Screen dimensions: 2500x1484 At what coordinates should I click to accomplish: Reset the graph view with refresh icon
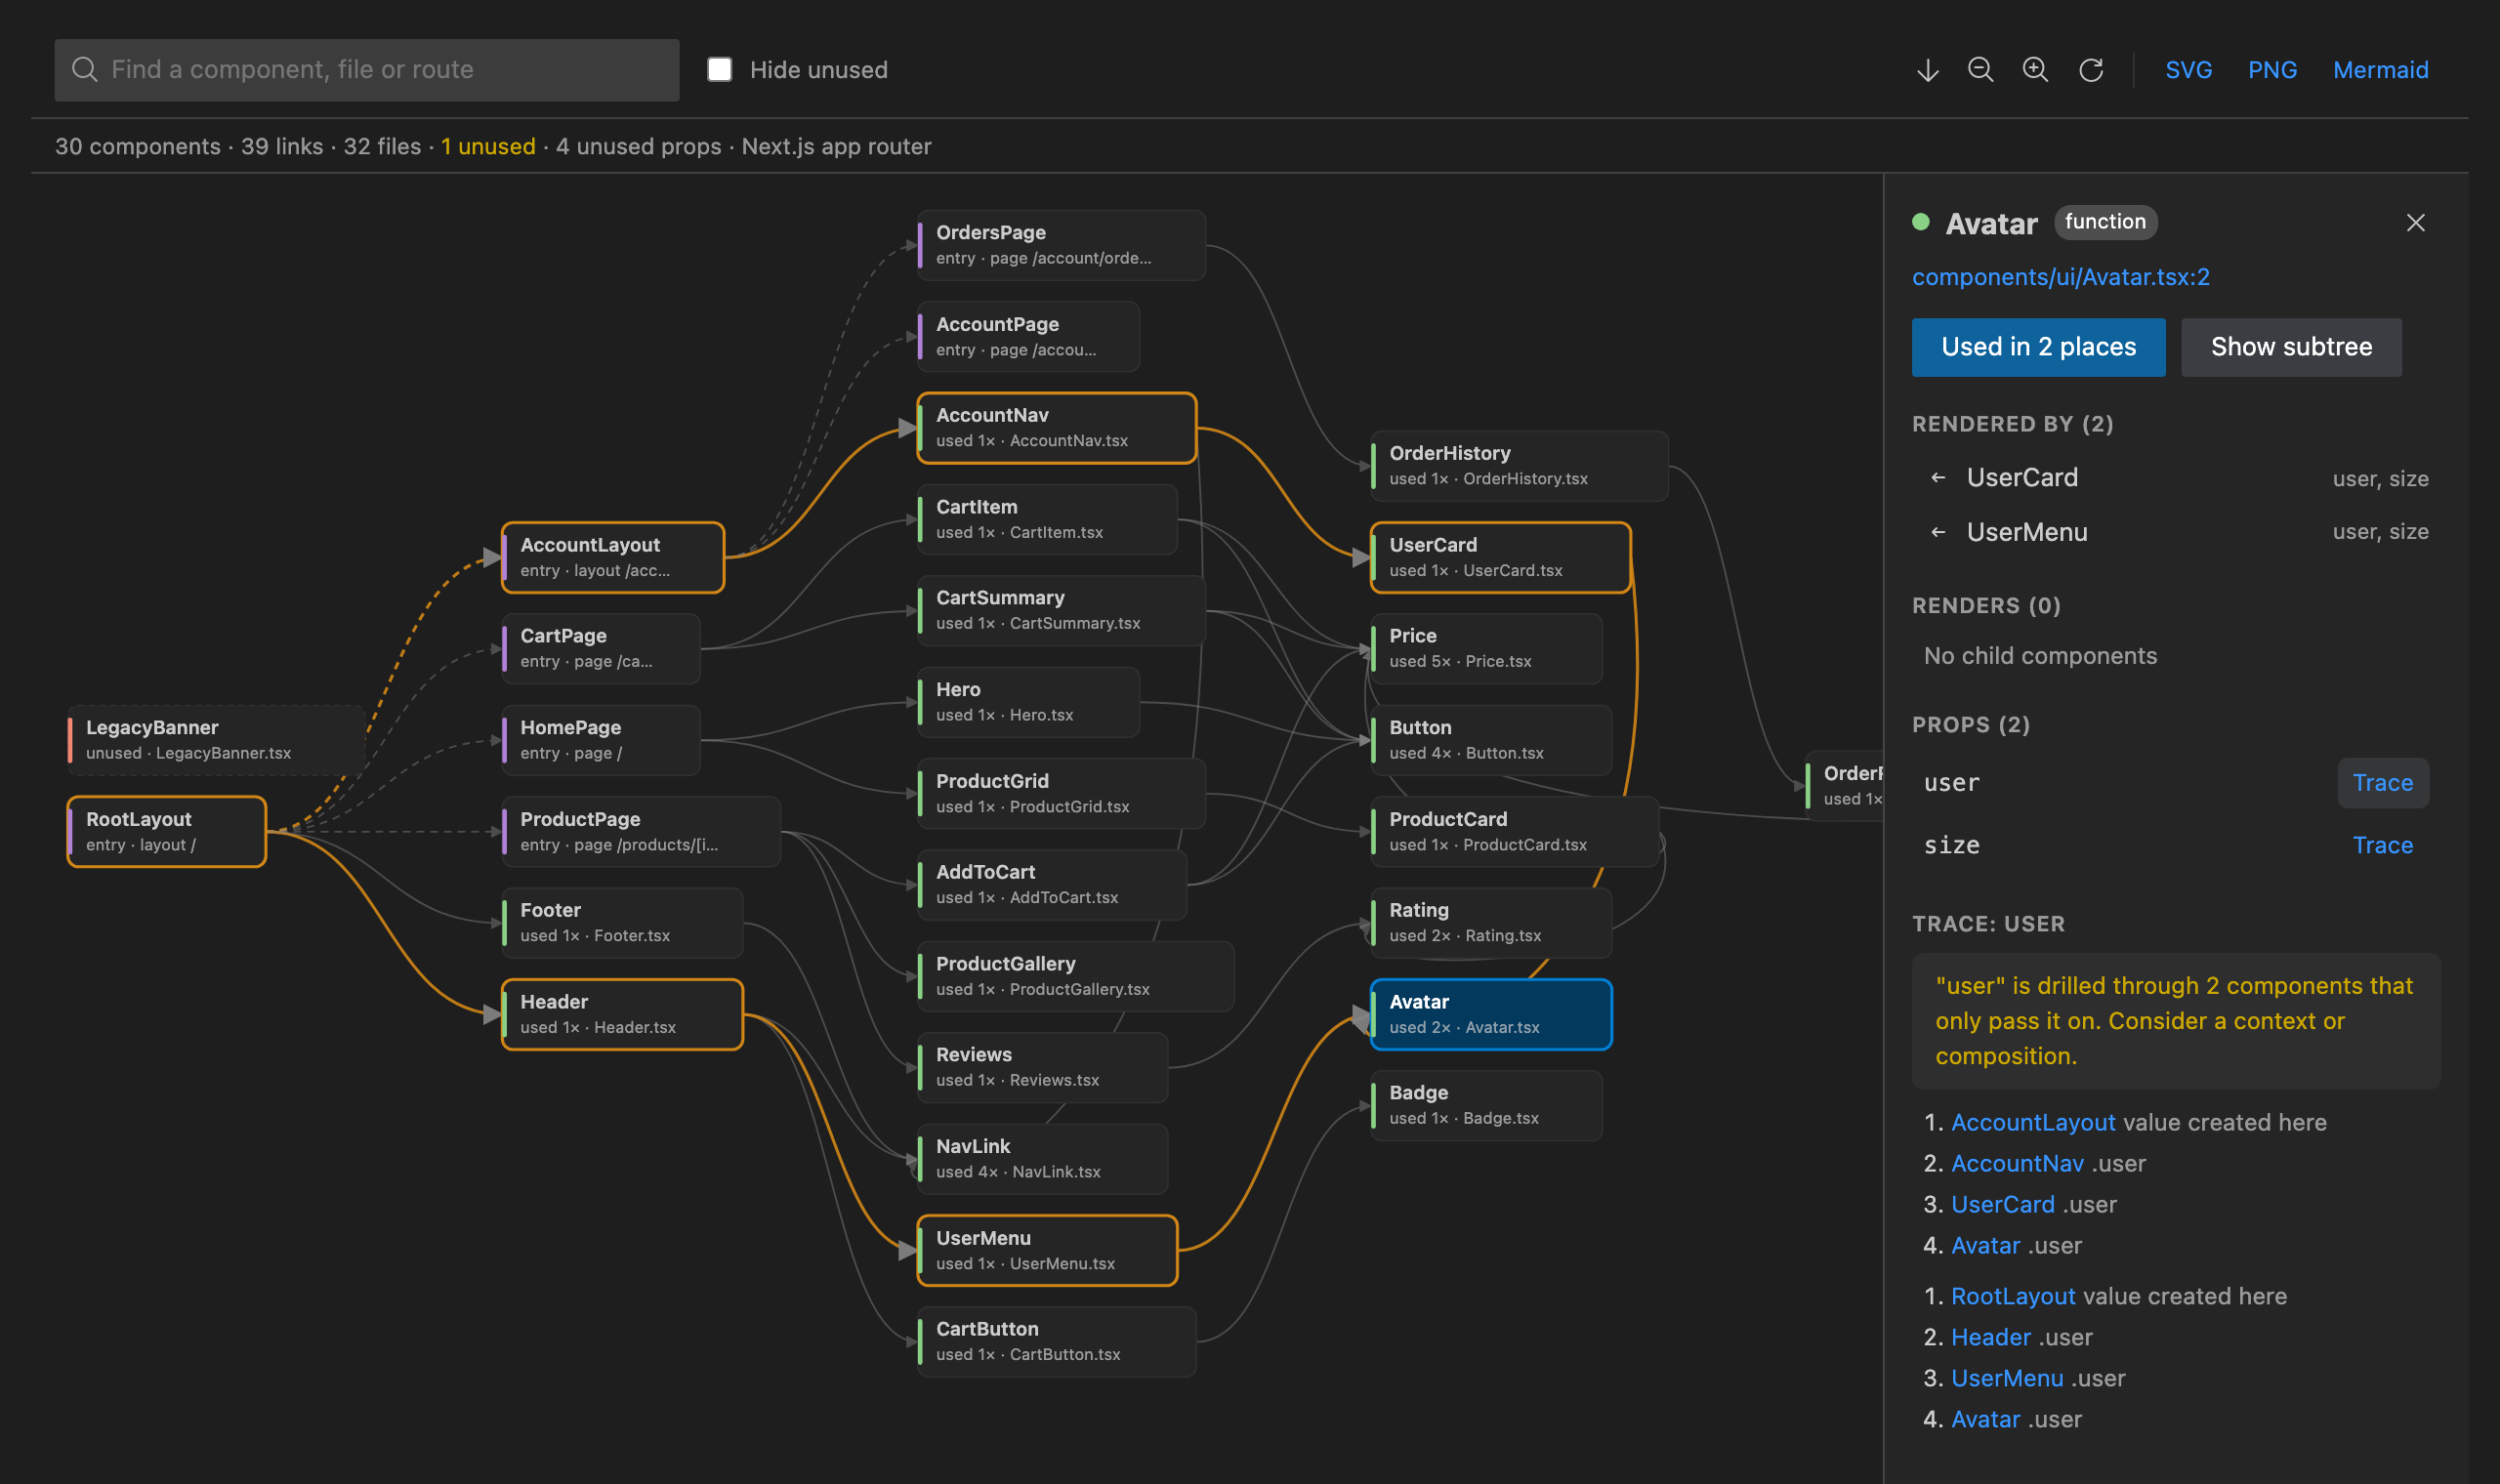pos(2091,70)
